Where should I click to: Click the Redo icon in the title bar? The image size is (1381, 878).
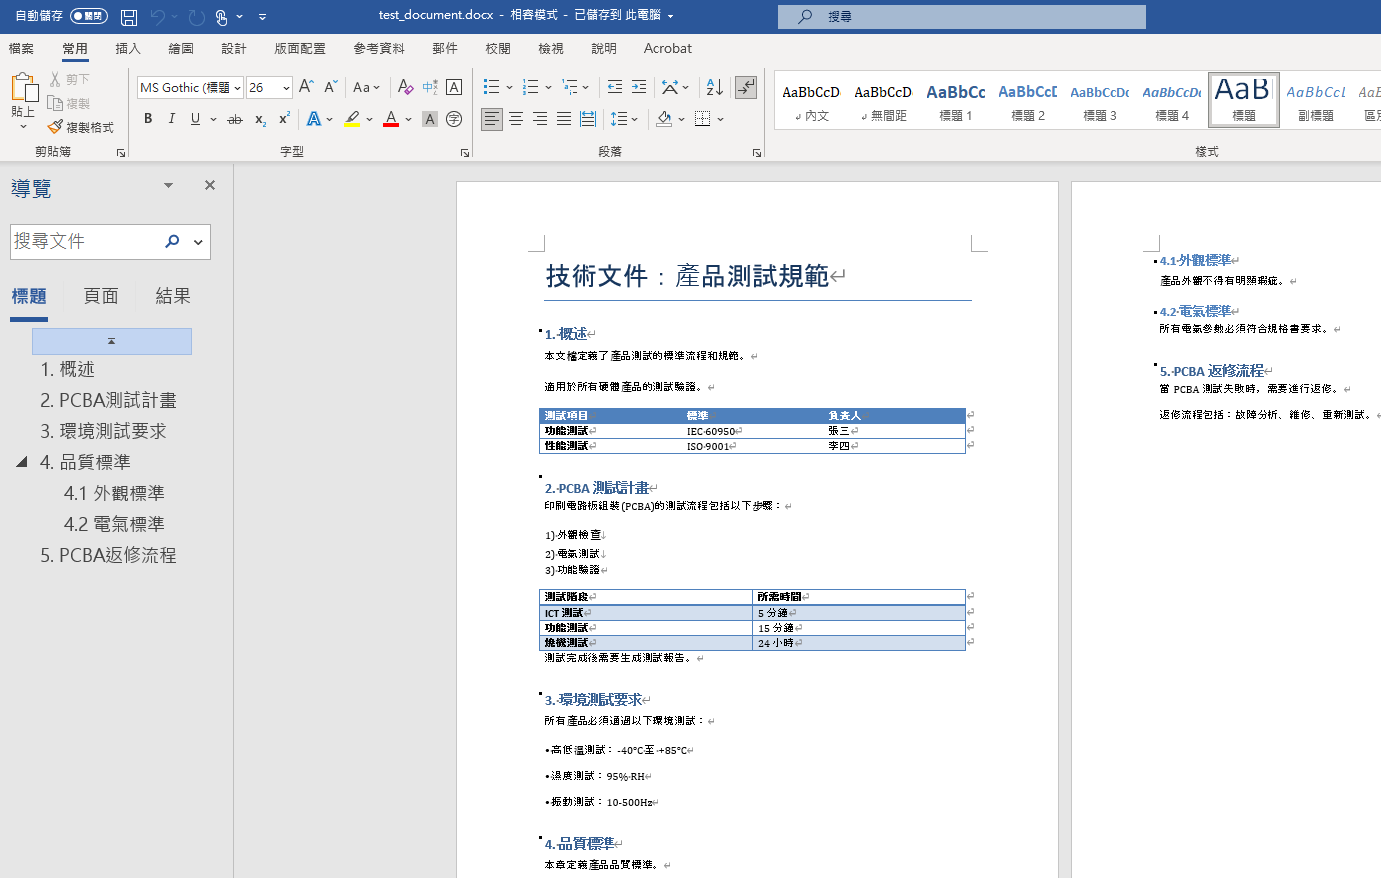196,17
